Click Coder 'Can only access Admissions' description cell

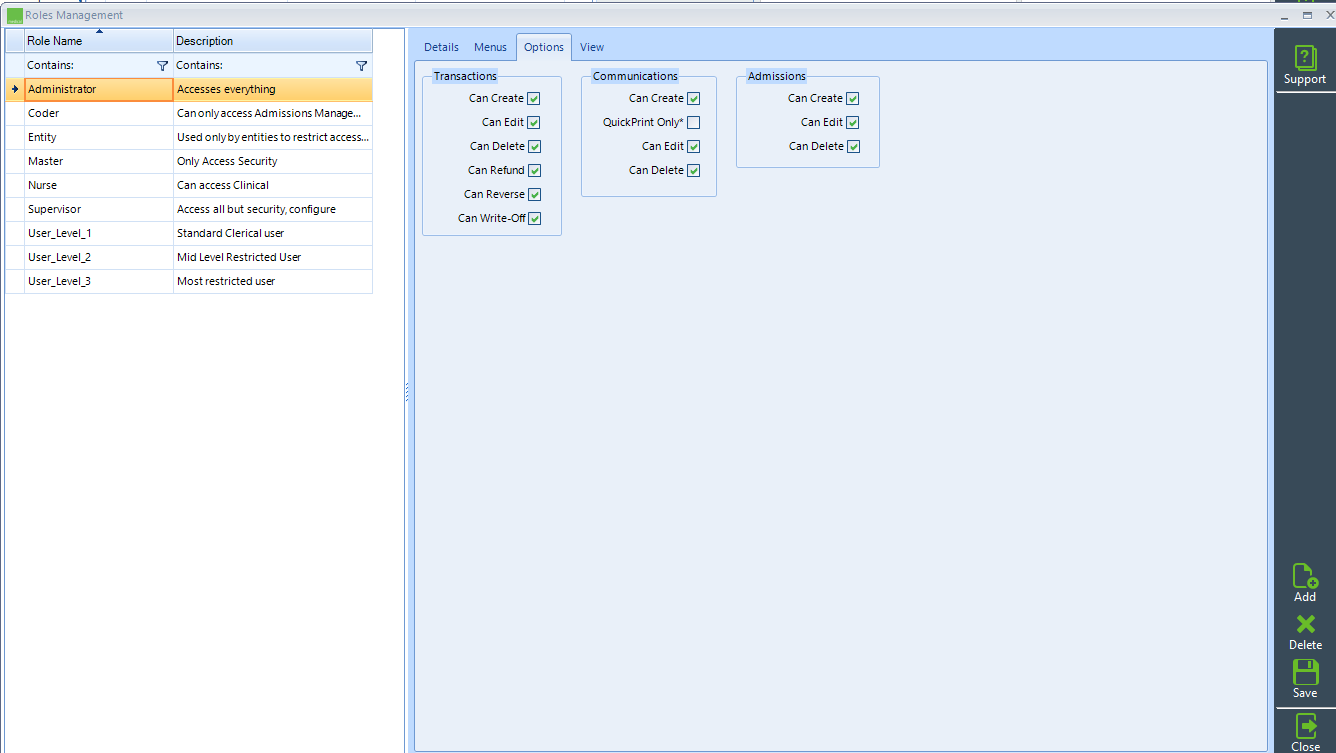(273, 113)
